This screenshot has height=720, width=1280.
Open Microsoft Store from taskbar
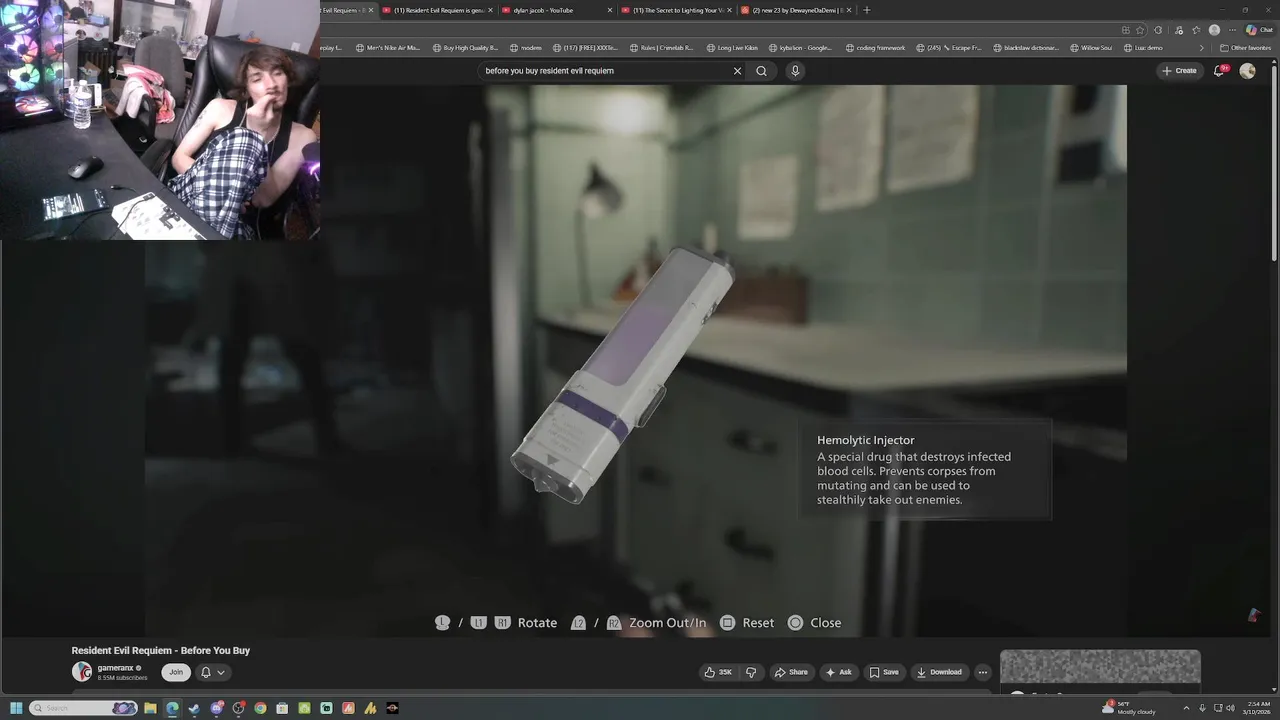point(282,708)
